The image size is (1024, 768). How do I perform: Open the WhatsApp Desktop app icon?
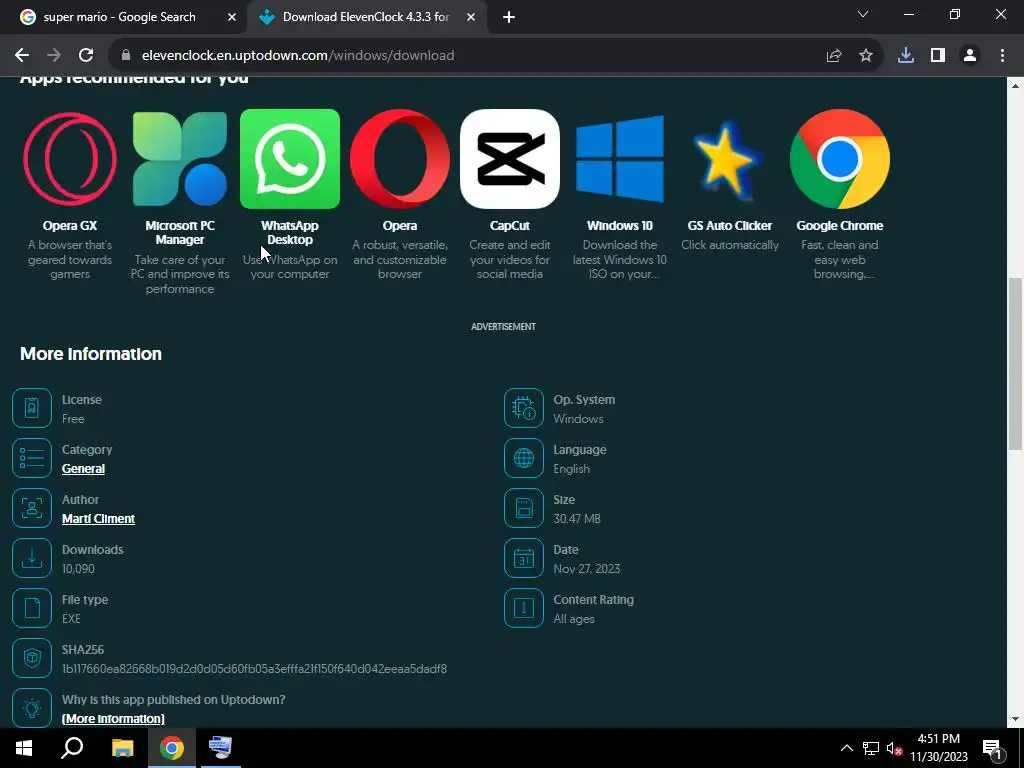[x=290, y=159]
